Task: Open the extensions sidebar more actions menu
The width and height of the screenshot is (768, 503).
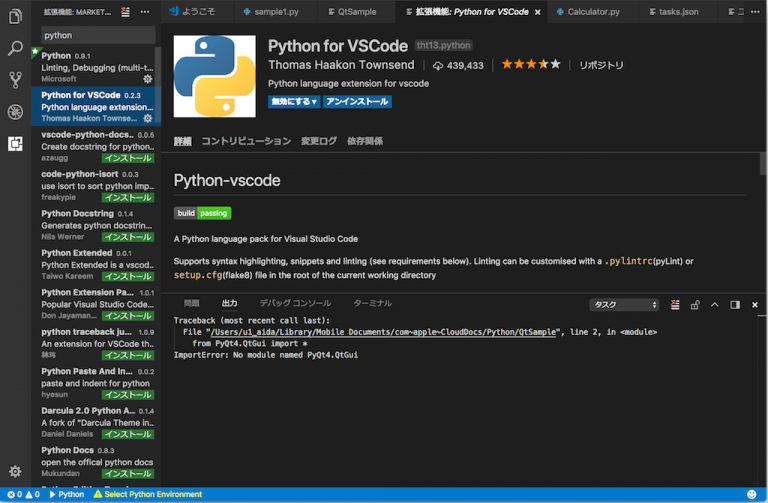Action: coord(145,12)
